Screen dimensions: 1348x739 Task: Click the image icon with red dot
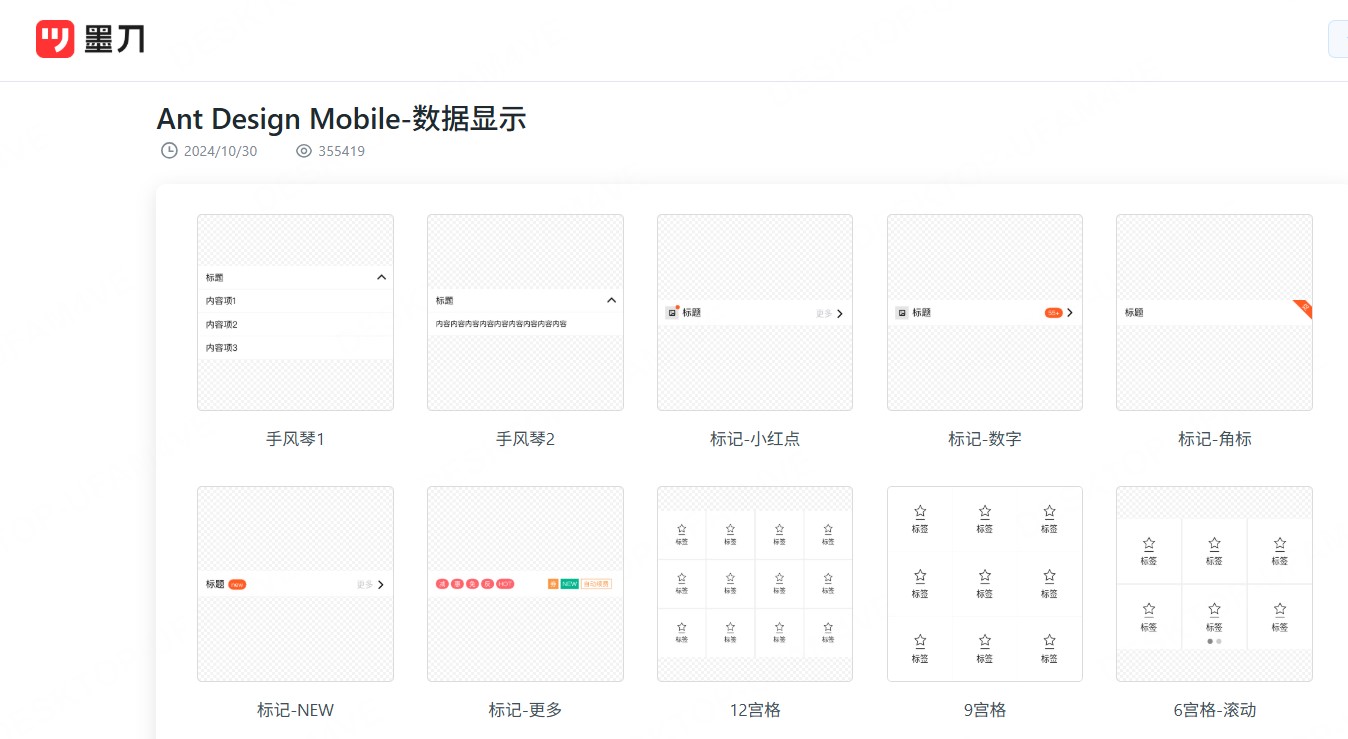[672, 312]
